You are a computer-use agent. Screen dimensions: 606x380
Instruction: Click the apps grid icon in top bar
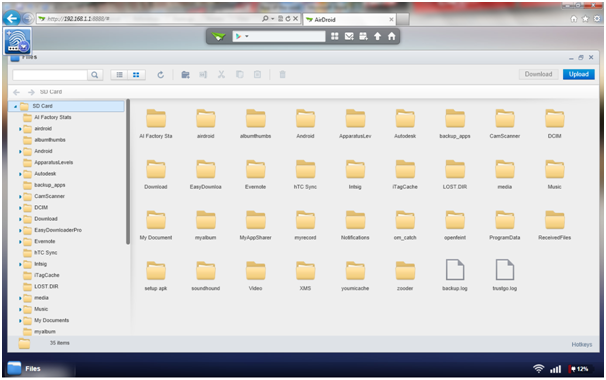[335, 36]
